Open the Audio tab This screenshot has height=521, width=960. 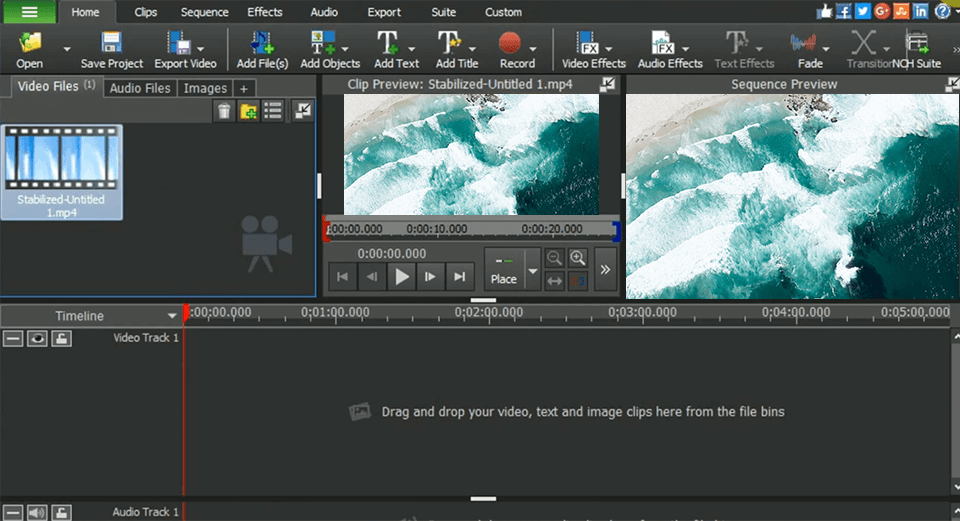point(324,12)
